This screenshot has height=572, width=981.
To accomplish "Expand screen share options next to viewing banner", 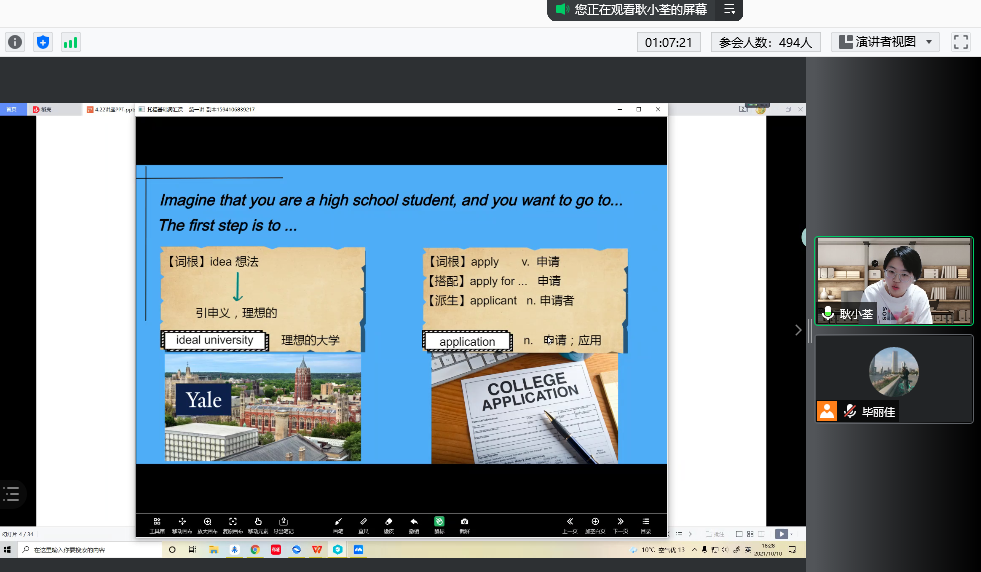I will pyautogui.click(x=730, y=9).
